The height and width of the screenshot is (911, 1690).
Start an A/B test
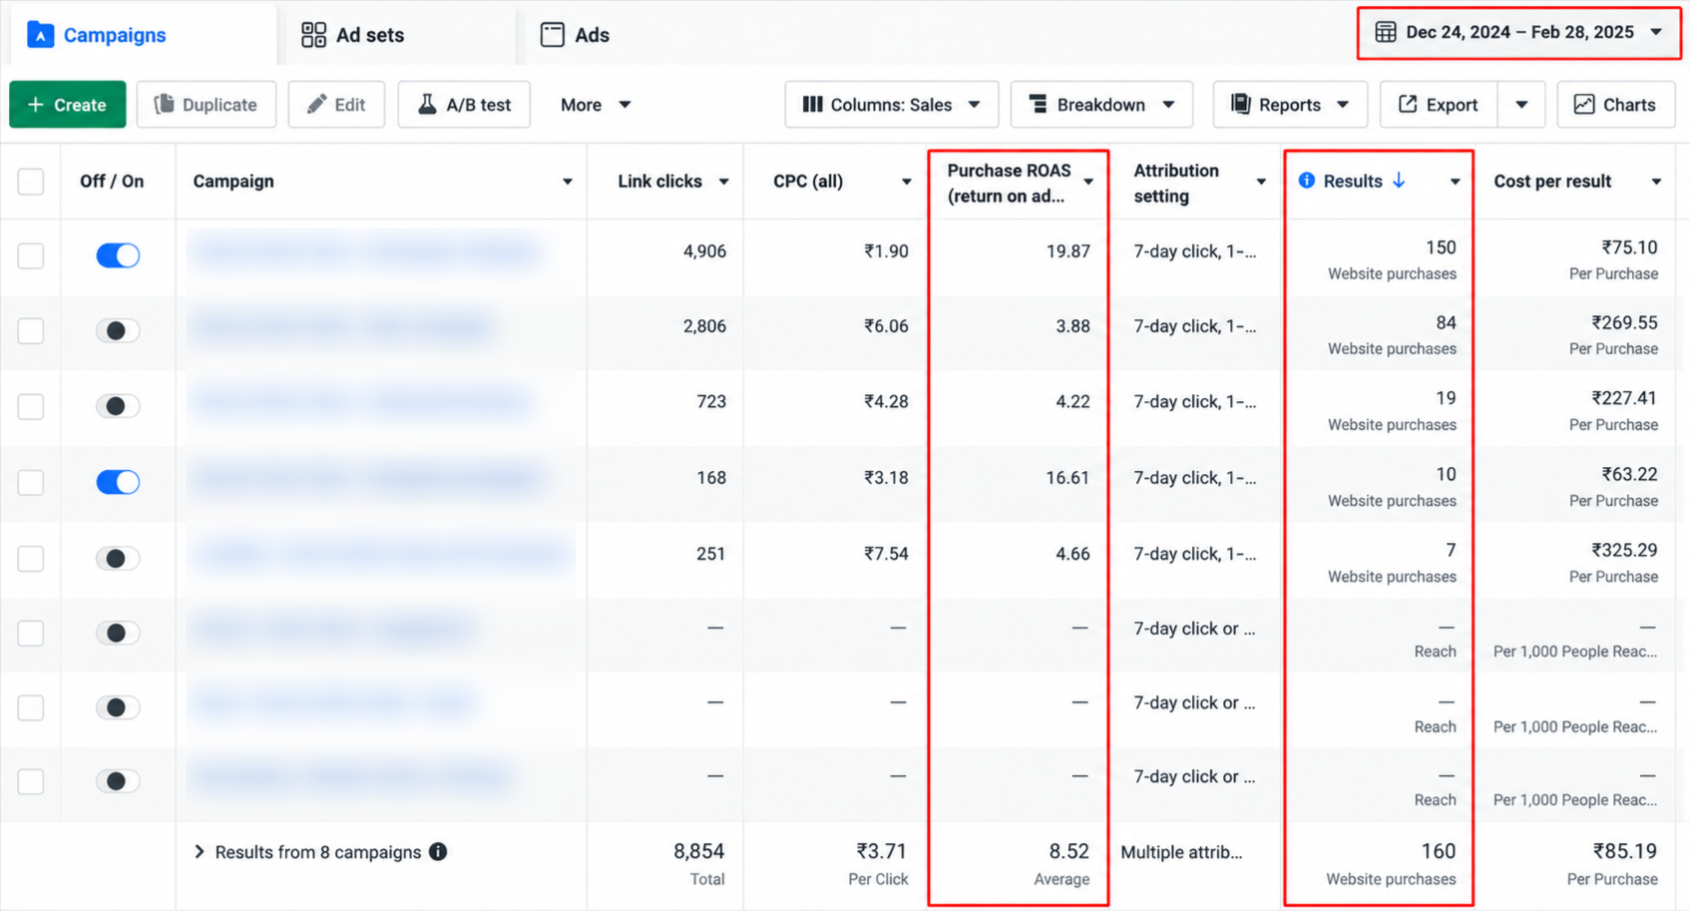click(464, 104)
